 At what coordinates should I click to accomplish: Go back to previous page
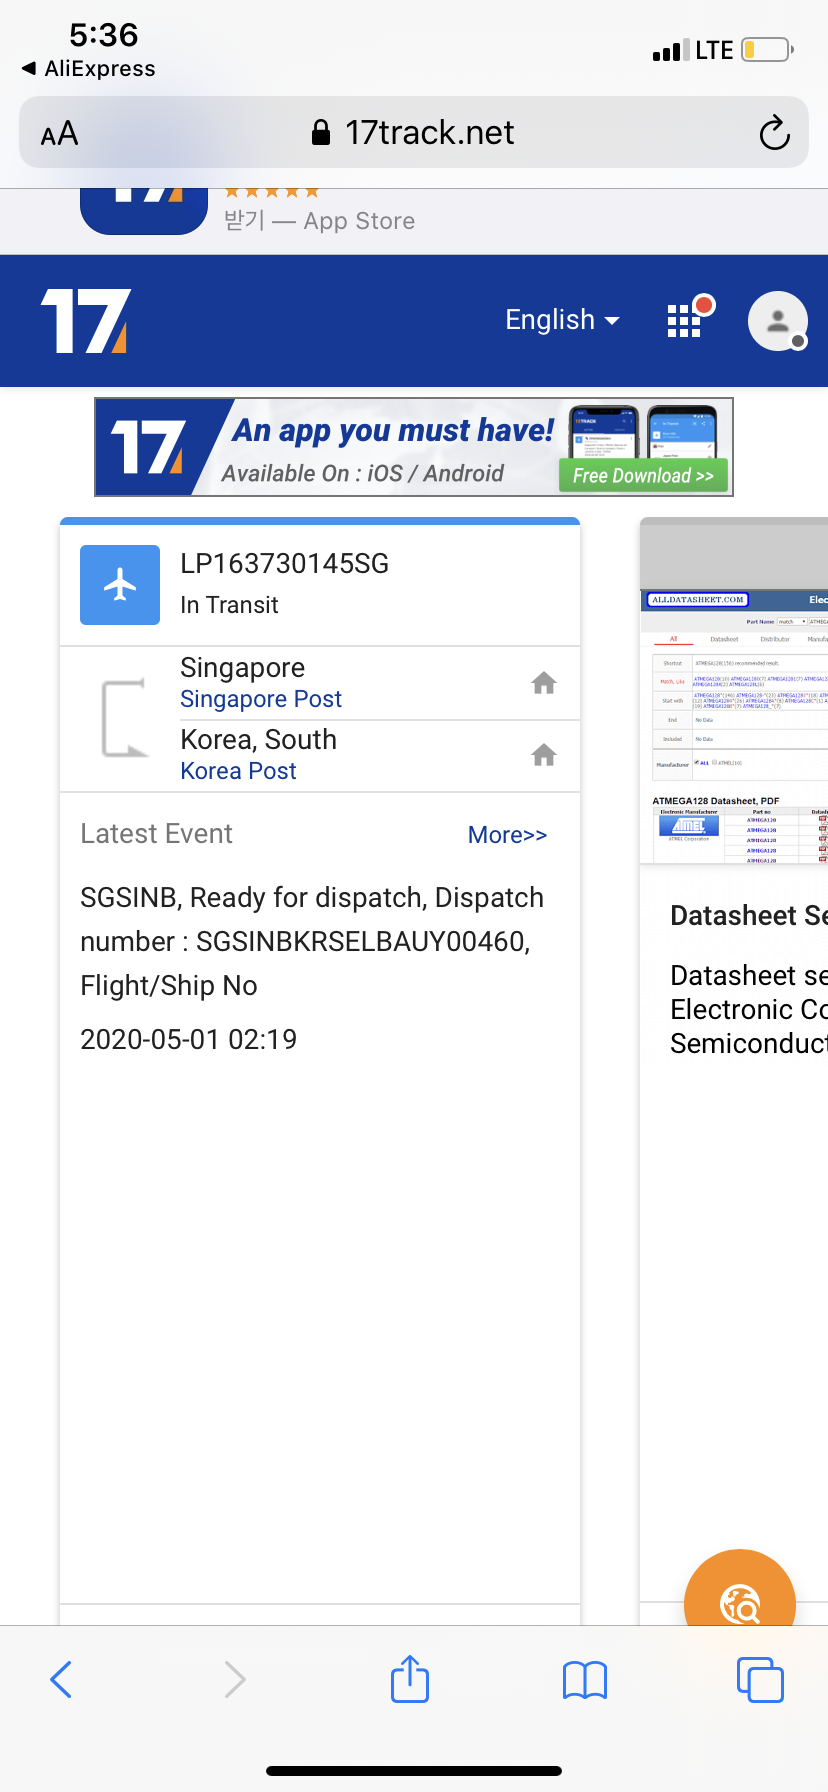pyautogui.click(x=62, y=1680)
